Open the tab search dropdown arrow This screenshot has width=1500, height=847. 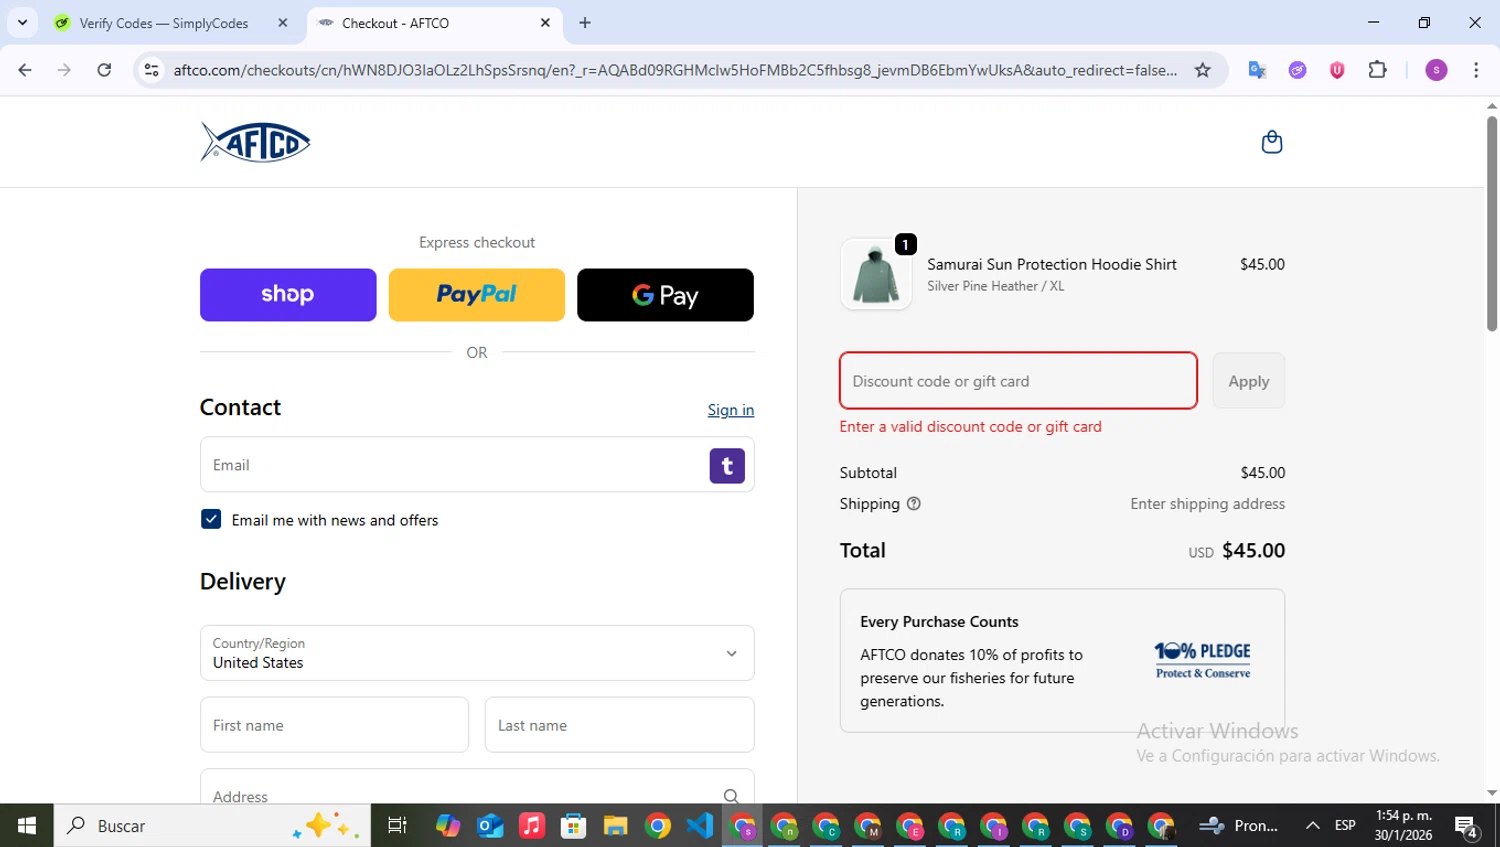(x=22, y=22)
